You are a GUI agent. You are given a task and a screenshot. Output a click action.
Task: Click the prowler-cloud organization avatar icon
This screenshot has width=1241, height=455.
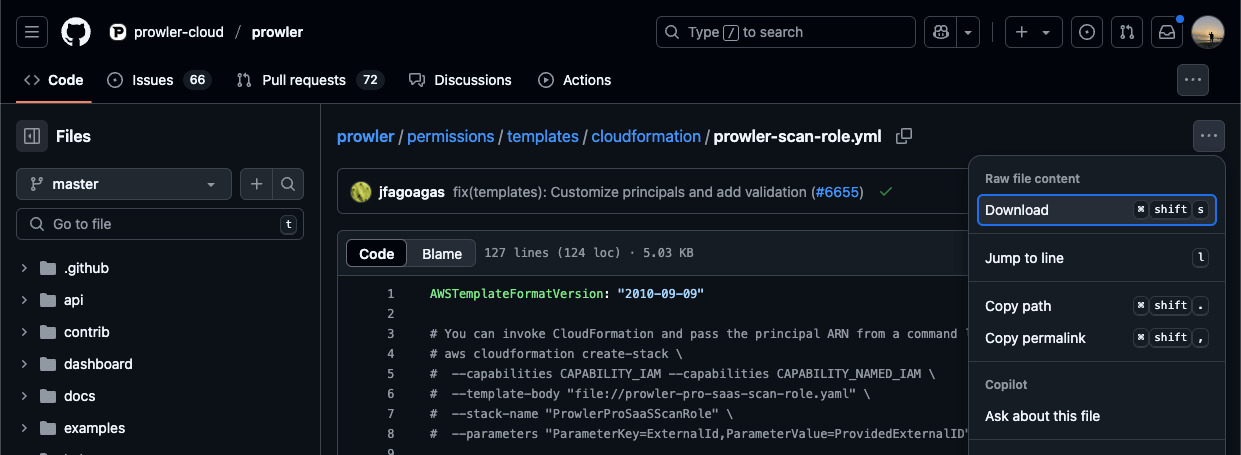click(x=118, y=32)
